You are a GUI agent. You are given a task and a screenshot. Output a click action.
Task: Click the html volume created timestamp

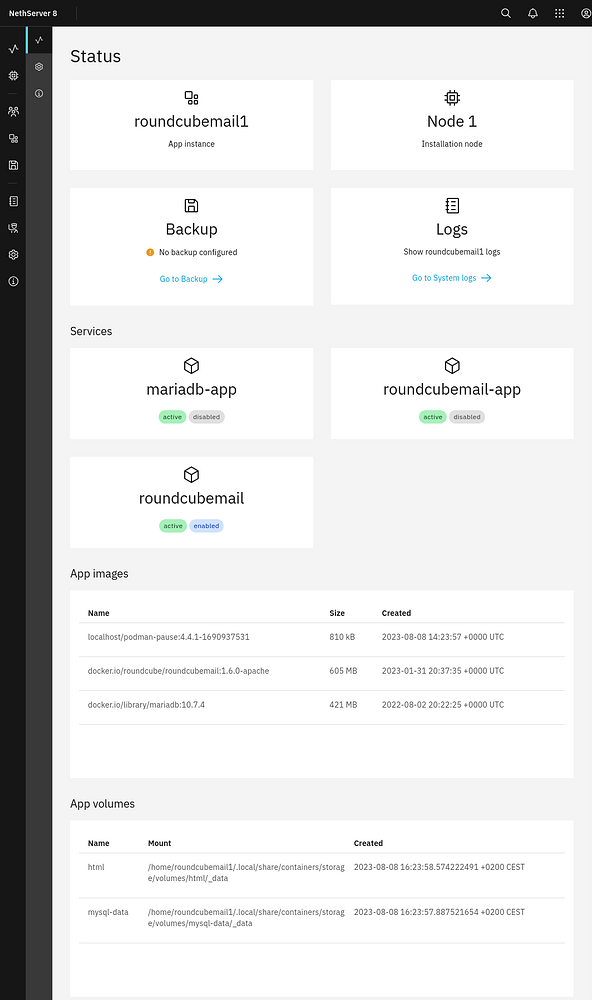(x=440, y=867)
